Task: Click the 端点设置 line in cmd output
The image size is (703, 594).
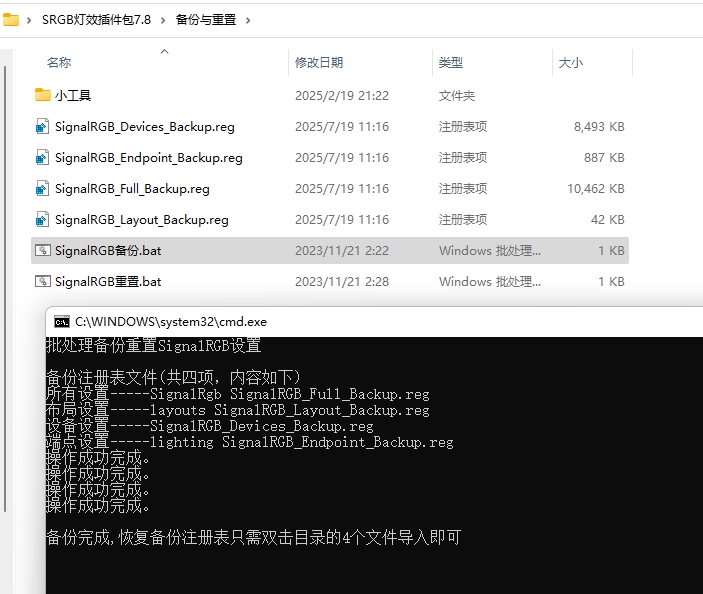Action: [x=250, y=442]
